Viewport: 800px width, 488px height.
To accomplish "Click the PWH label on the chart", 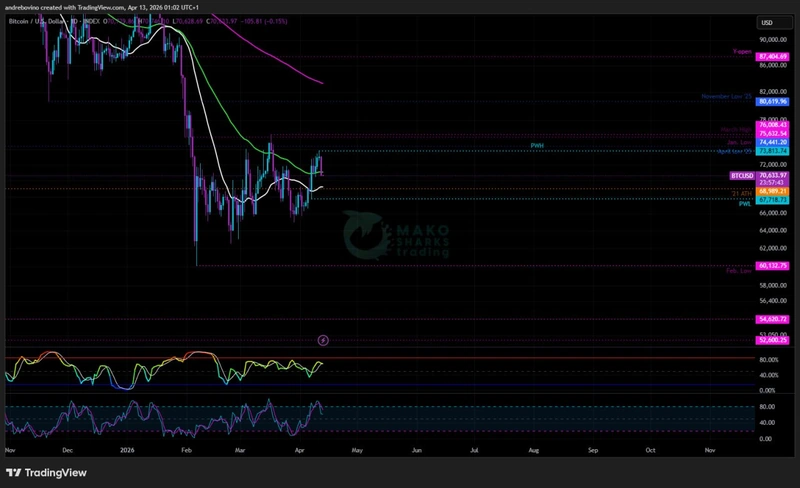I will tap(537, 146).
